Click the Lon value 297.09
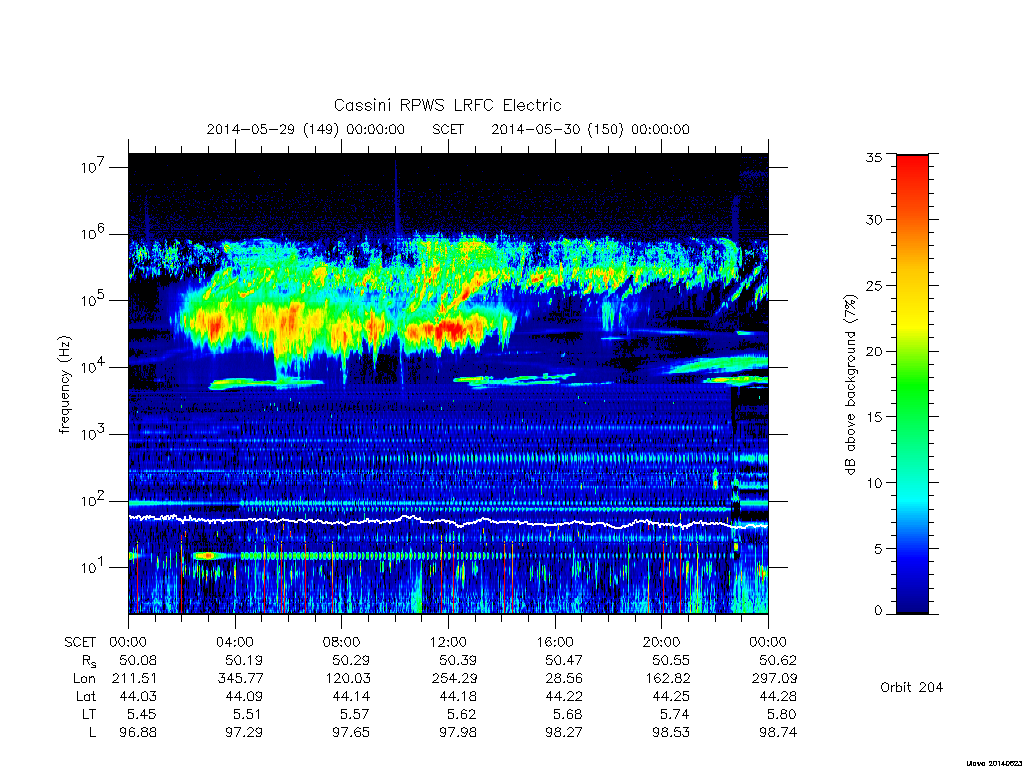This screenshot has width=1024, height=768. [x=775, y=679]
